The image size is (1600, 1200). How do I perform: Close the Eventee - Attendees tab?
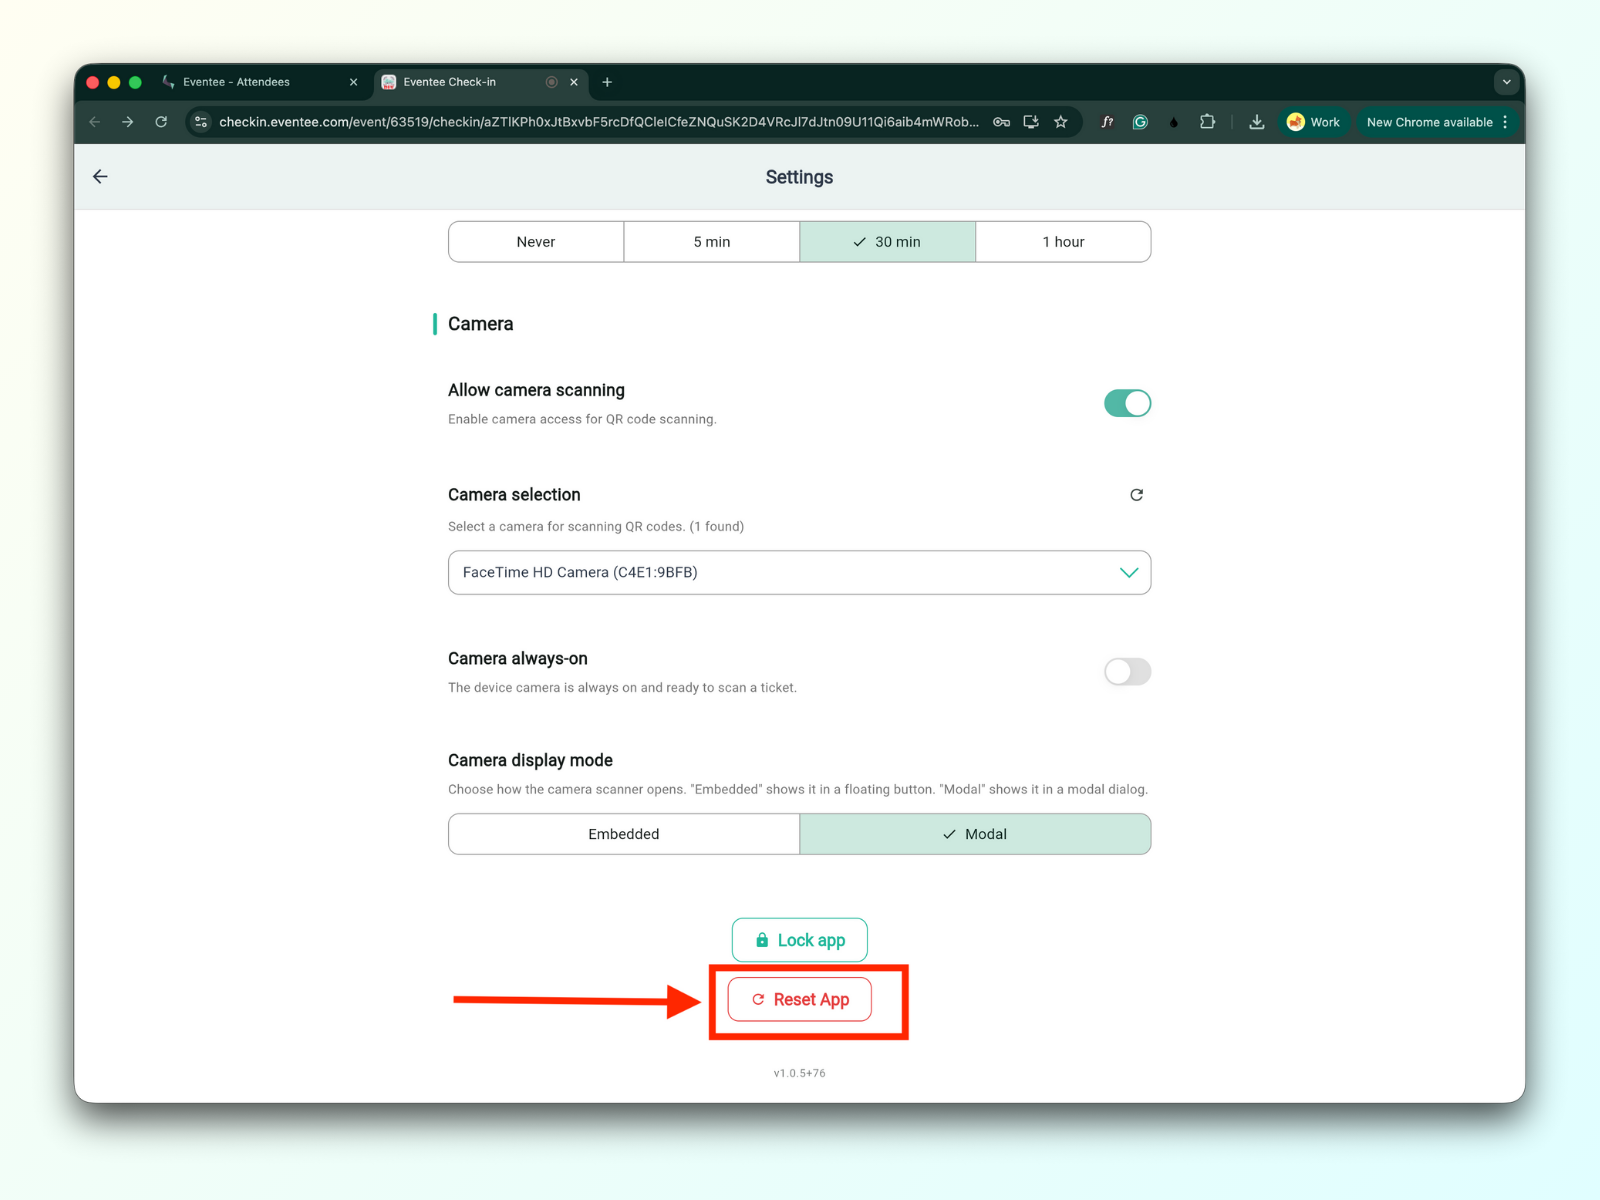click(353, 82)
